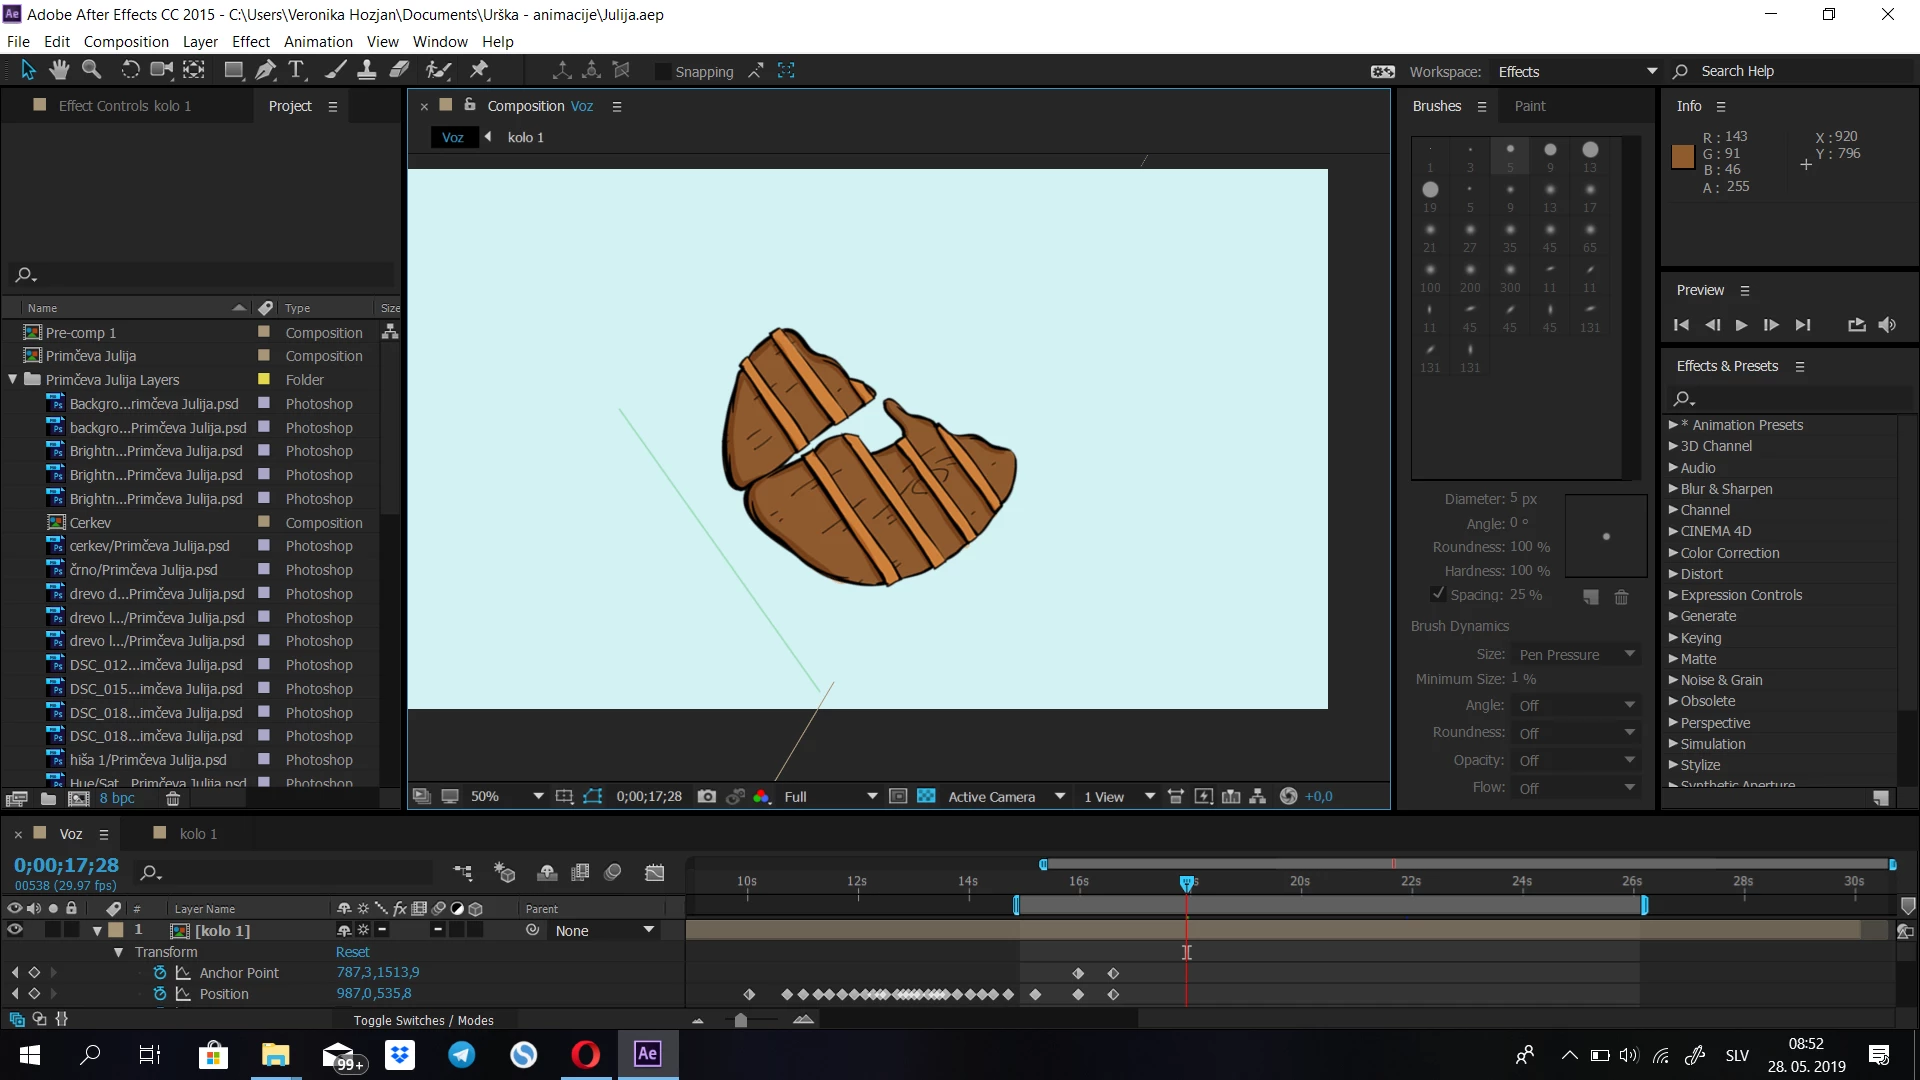Click the snapshot camera icon

pyautogui.click(x=707, y=797)
